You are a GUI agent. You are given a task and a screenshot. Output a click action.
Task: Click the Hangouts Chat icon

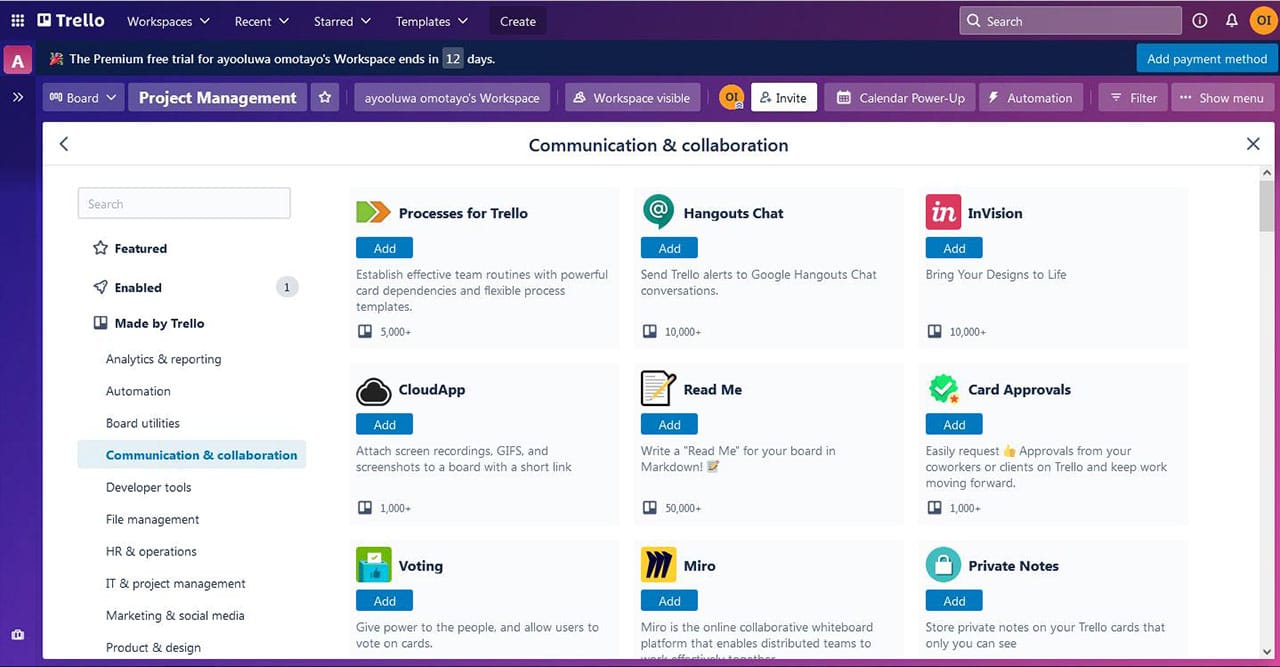[x=658, y=212]
